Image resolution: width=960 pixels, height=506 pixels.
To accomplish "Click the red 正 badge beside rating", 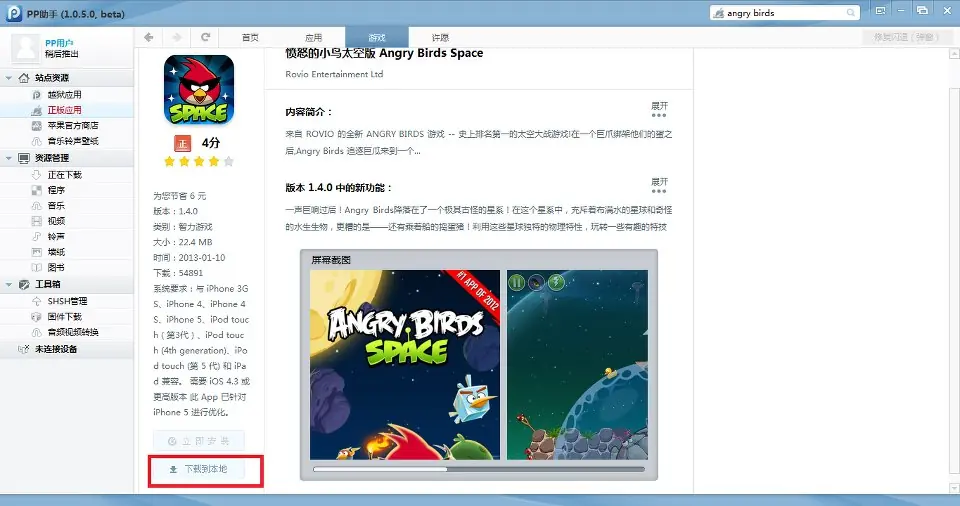I will (182, 143).
